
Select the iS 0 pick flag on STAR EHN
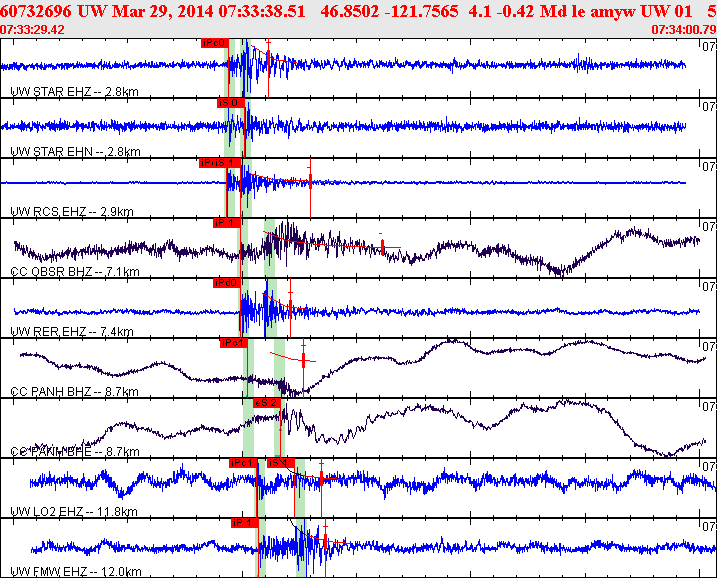[230, 103]
